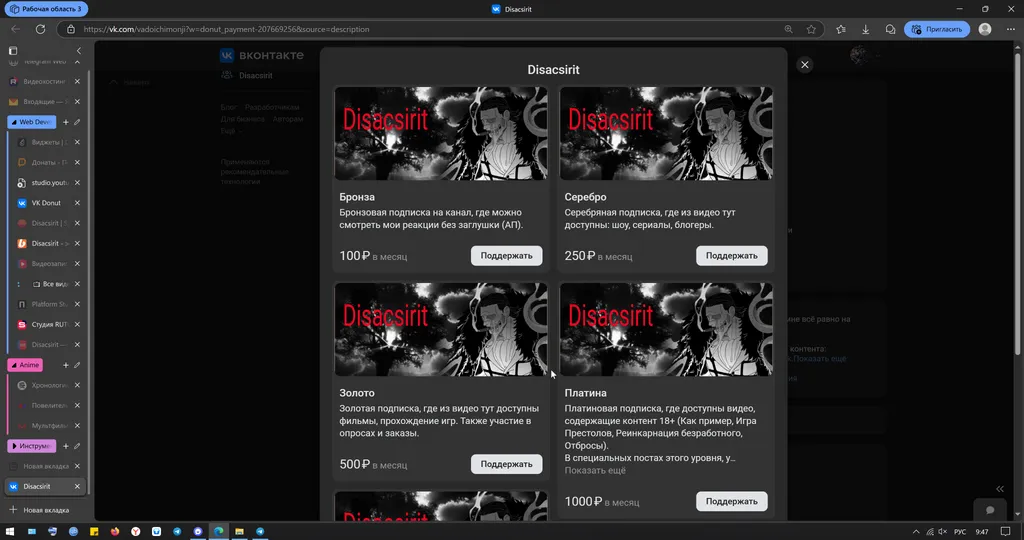Support the Бронза 100₽ tier
This screenshot has height=540, width=1024.
[x=506, y=256]
